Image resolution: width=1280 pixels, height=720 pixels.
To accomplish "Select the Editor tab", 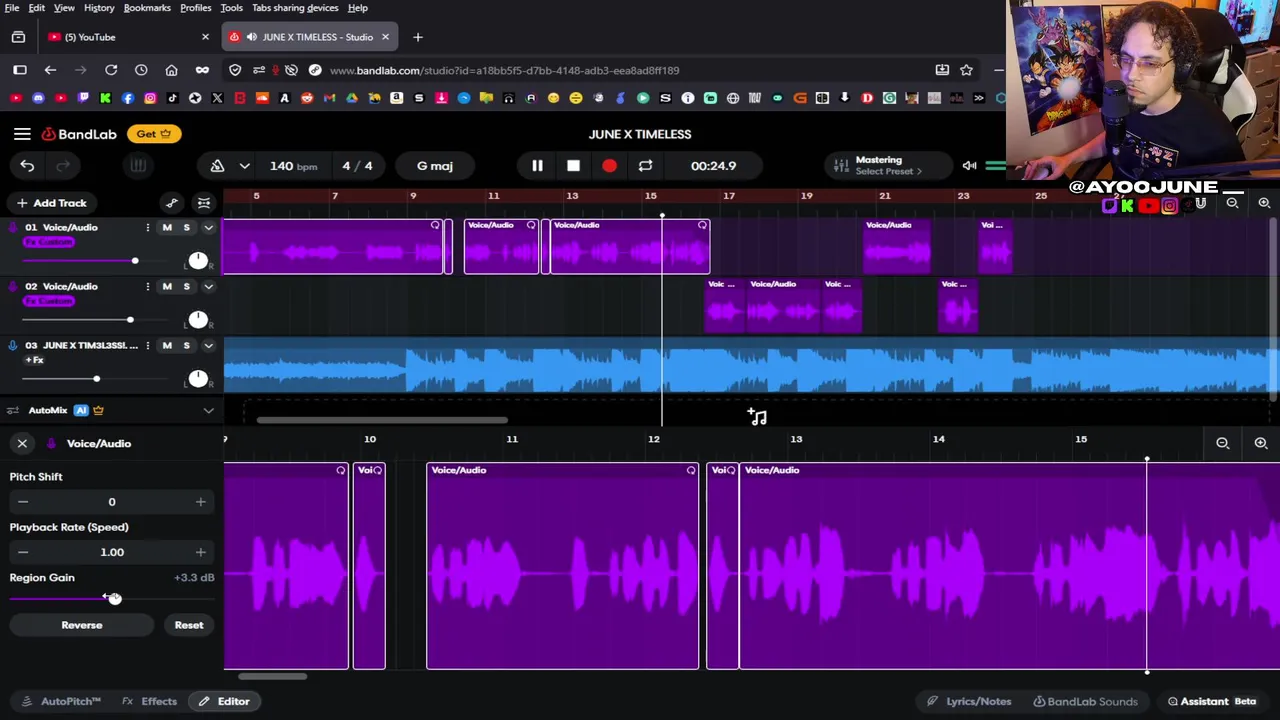I will coord(224,702).
